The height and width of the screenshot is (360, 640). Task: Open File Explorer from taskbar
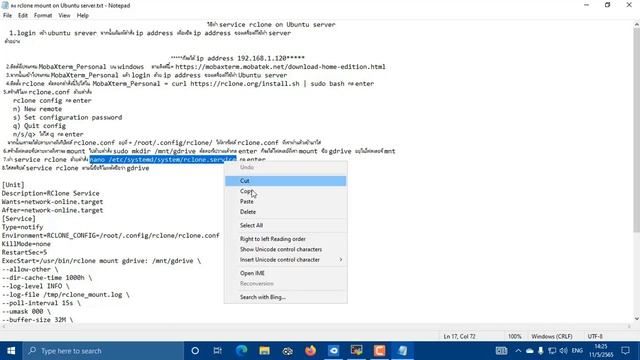click(x=264, y=351)
